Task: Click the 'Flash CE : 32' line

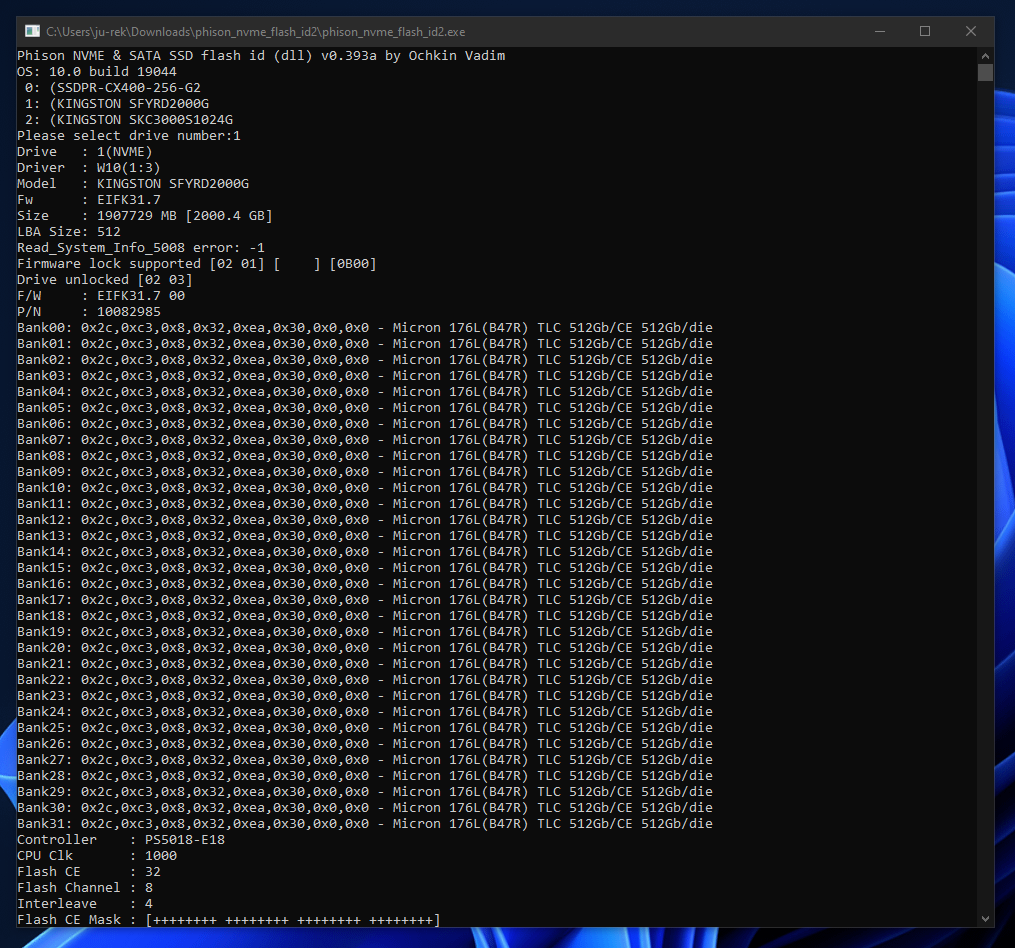Action: 89,872
